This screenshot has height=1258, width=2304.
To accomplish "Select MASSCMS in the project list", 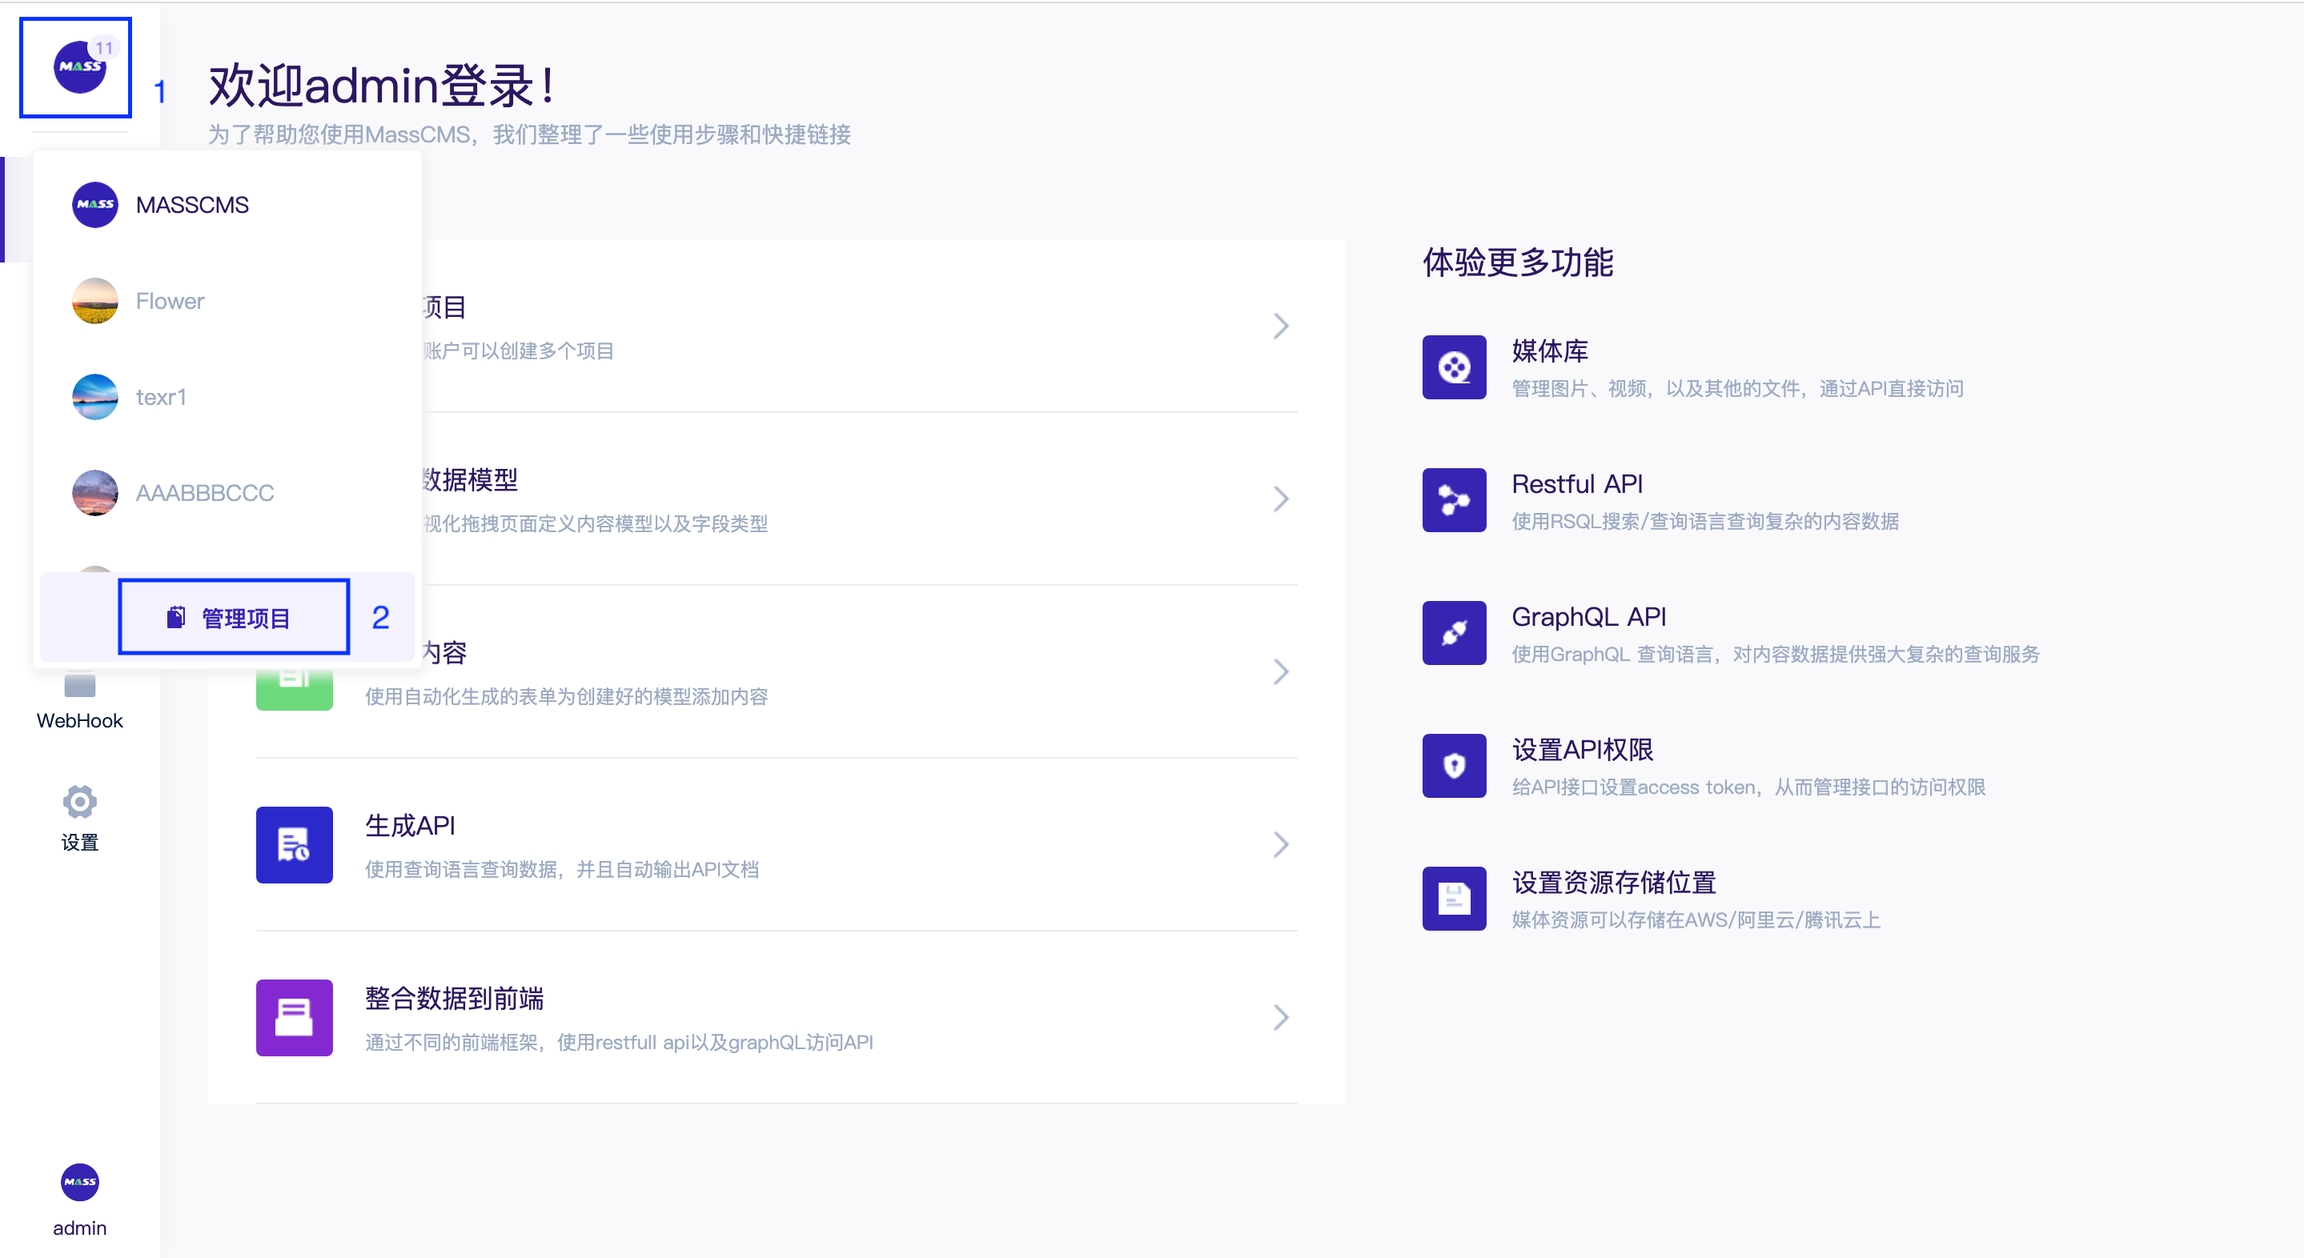I will click(192, 205).
